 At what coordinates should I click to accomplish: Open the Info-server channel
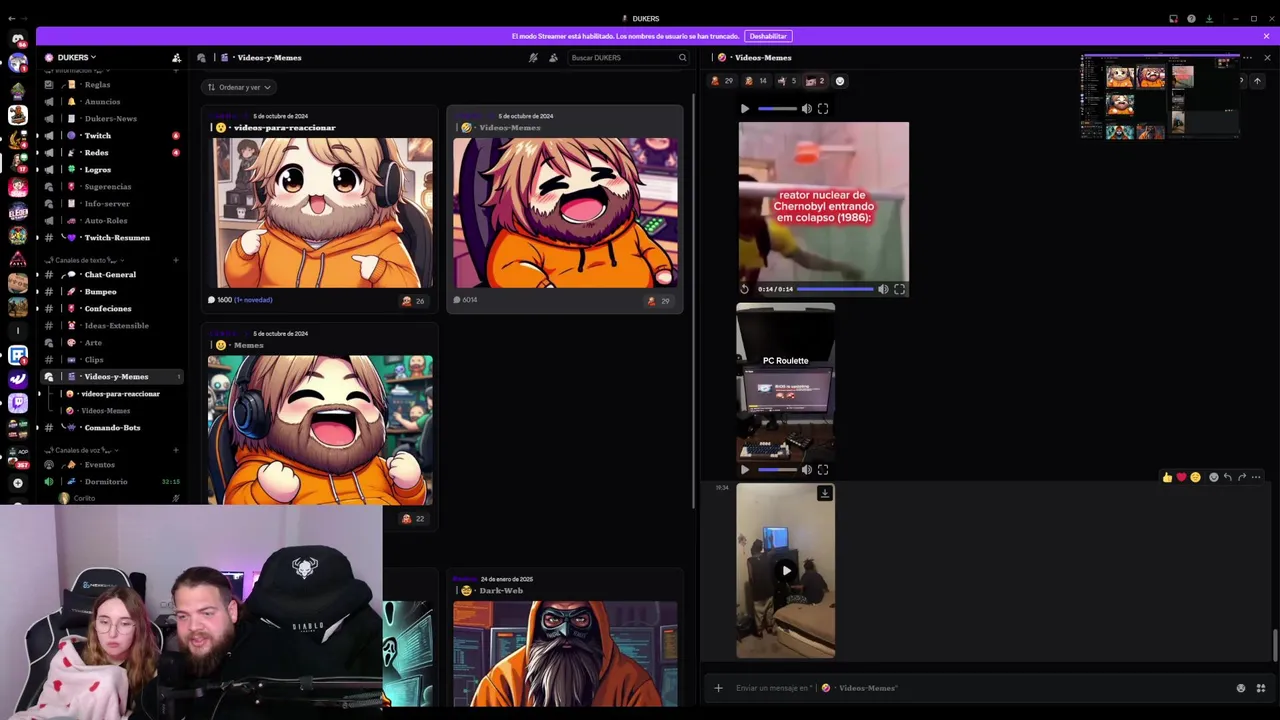pyautogui.click(x=107, y=204)
